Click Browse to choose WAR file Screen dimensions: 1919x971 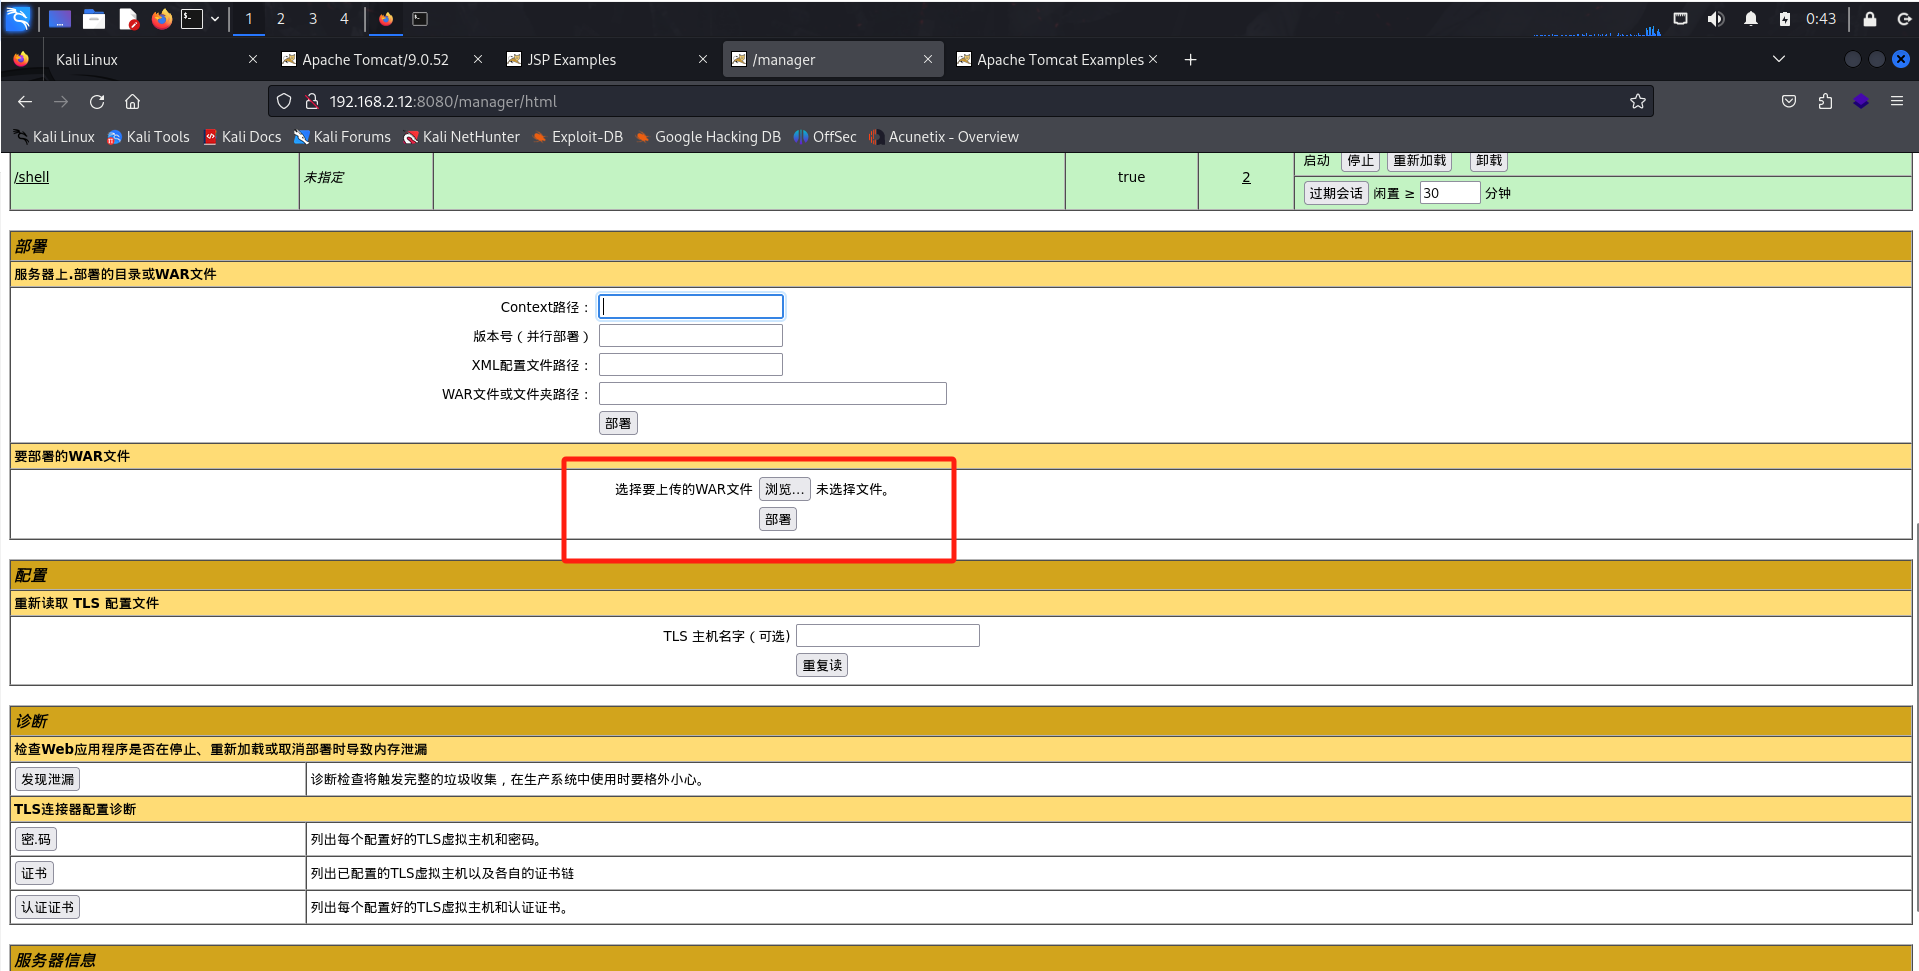784,489
